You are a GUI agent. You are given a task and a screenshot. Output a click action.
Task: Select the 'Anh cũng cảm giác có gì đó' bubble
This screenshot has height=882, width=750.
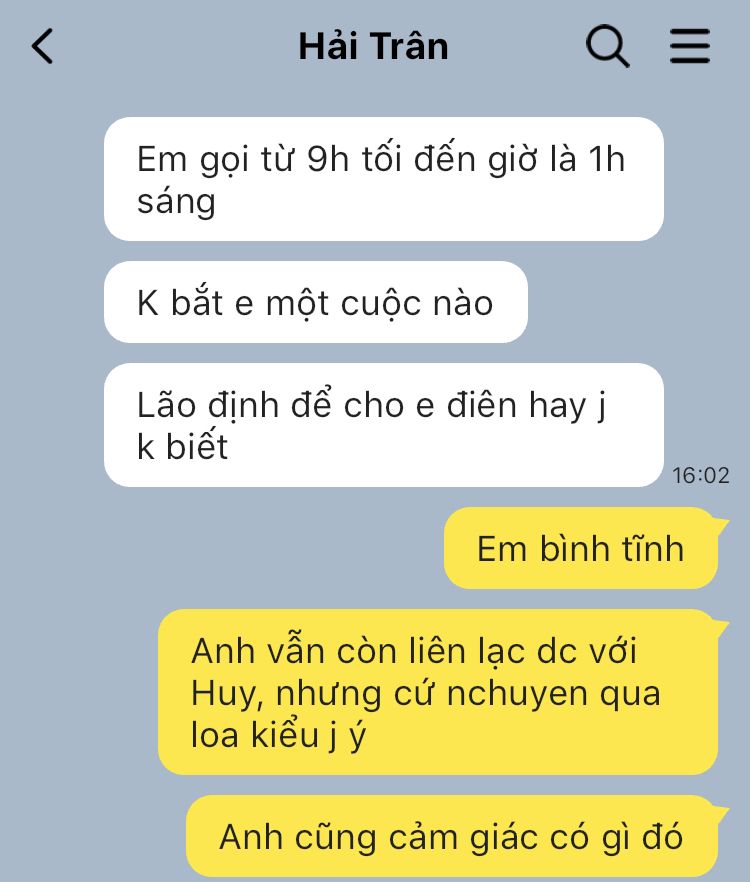coord(452,836)
